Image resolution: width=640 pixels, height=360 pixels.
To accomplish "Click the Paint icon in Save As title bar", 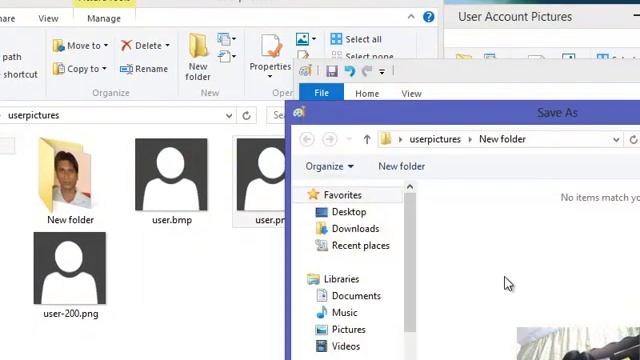I will pos(299,112).
